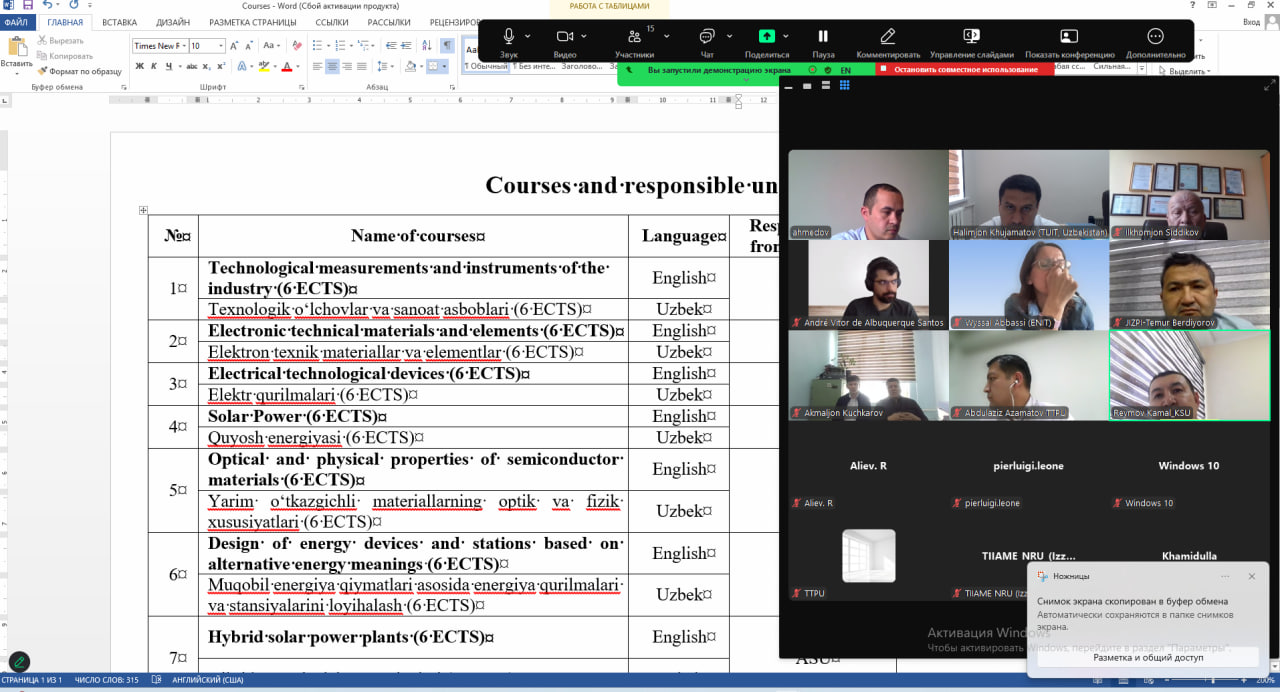Open the РАЗМЕТКА СТРАНИЦЫ tab
The width and height of the screenshot is (1280, 692).
[x=253, y=21]
